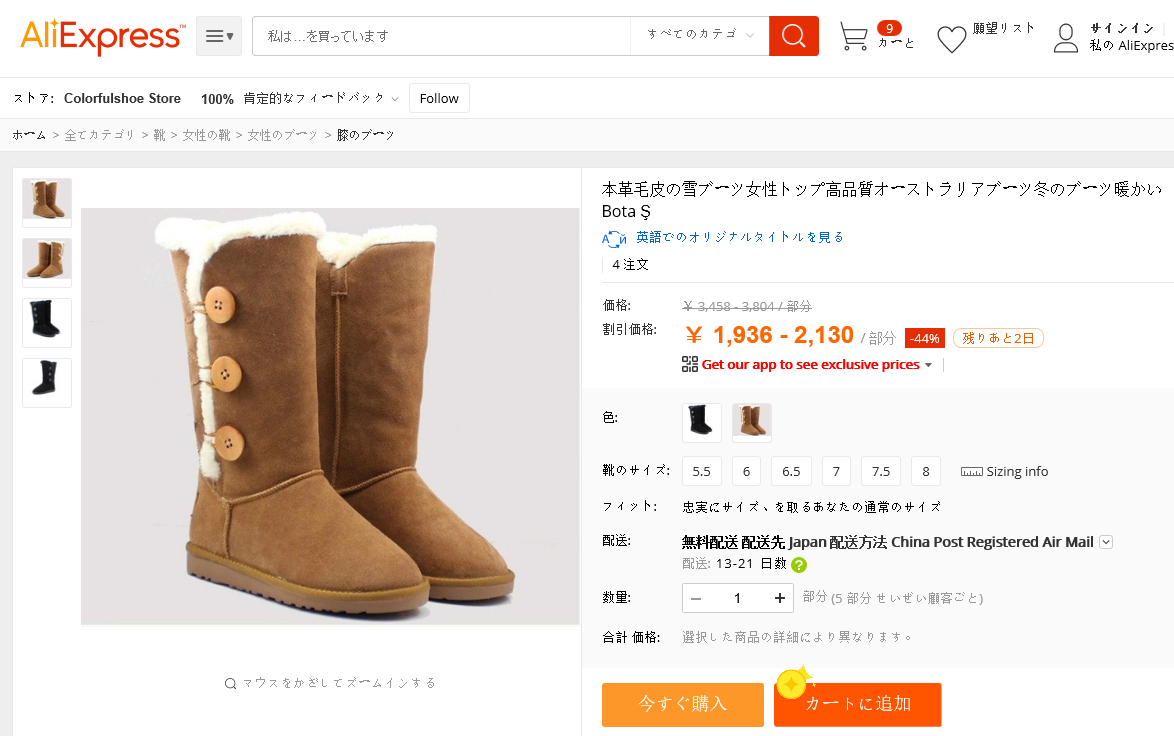Click the QR code app prices icon
The image size is (1174, 736).
click(690, 365)
